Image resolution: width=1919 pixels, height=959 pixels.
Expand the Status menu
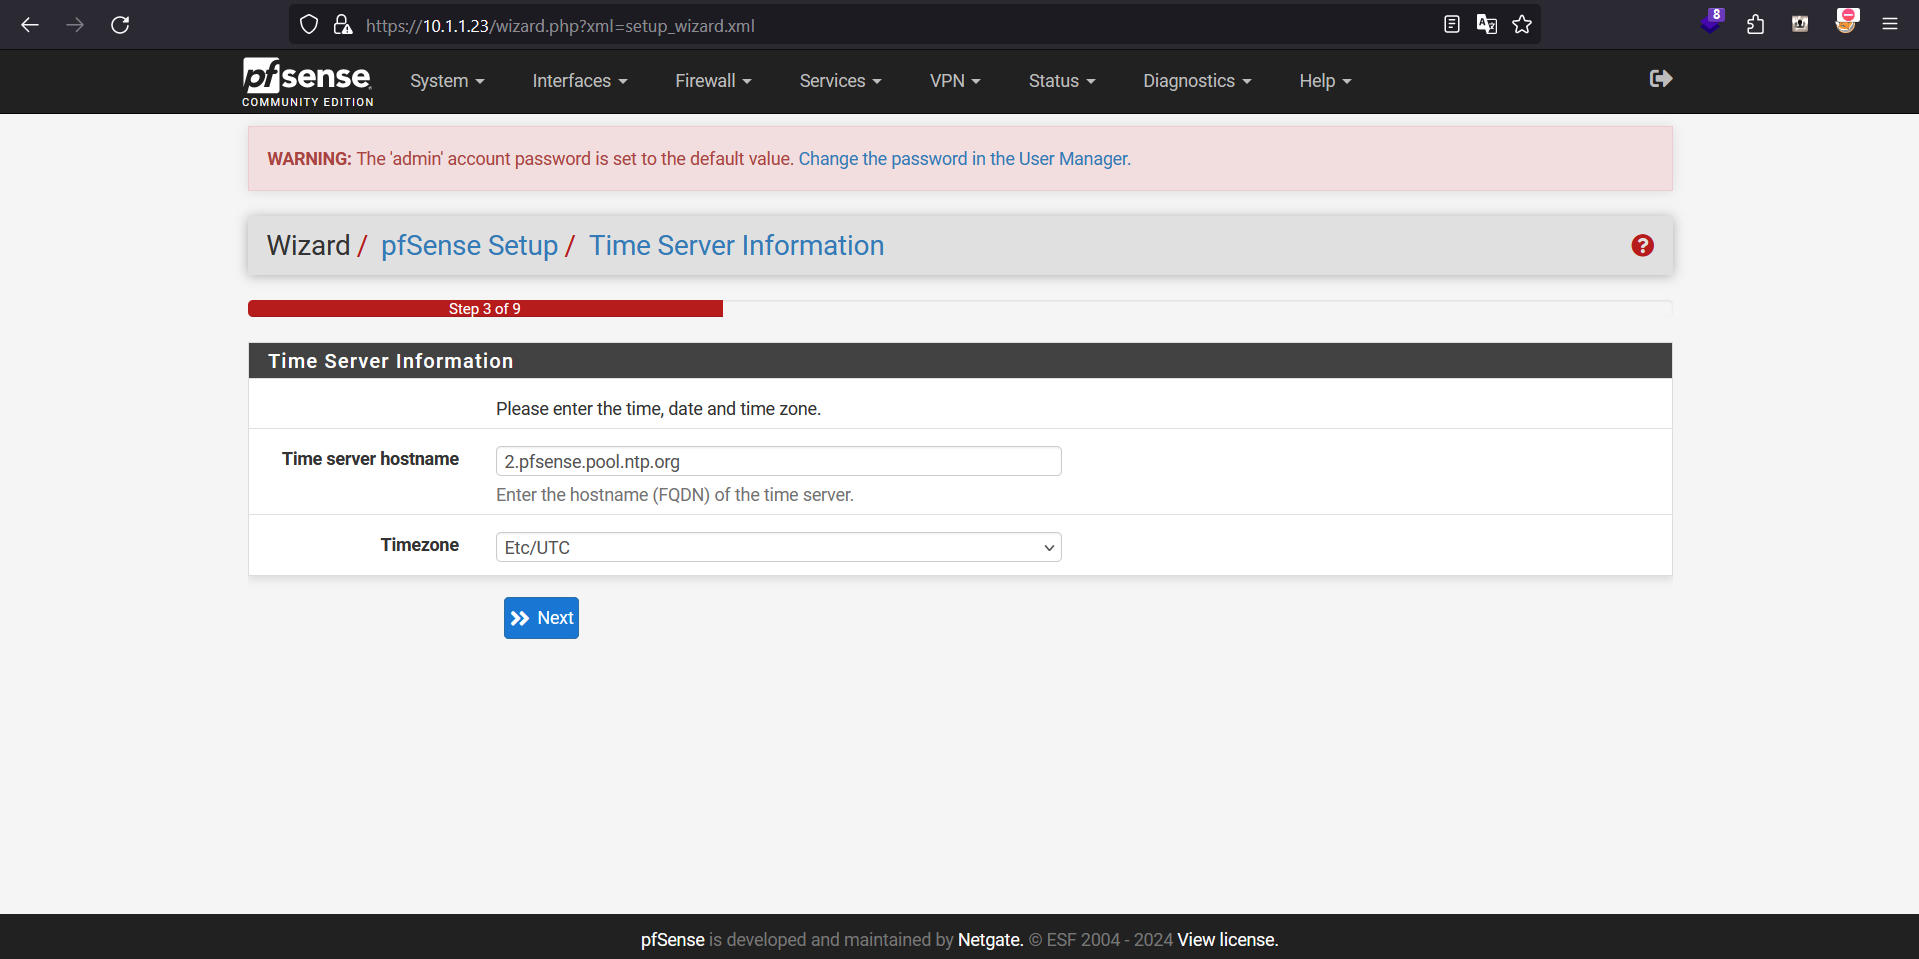tap(1062, 81)
